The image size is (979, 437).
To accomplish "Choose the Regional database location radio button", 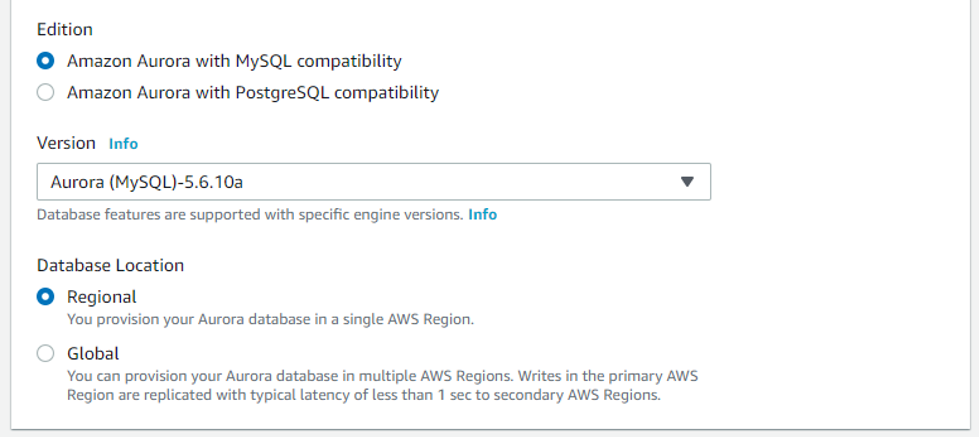I will point(46,297).
